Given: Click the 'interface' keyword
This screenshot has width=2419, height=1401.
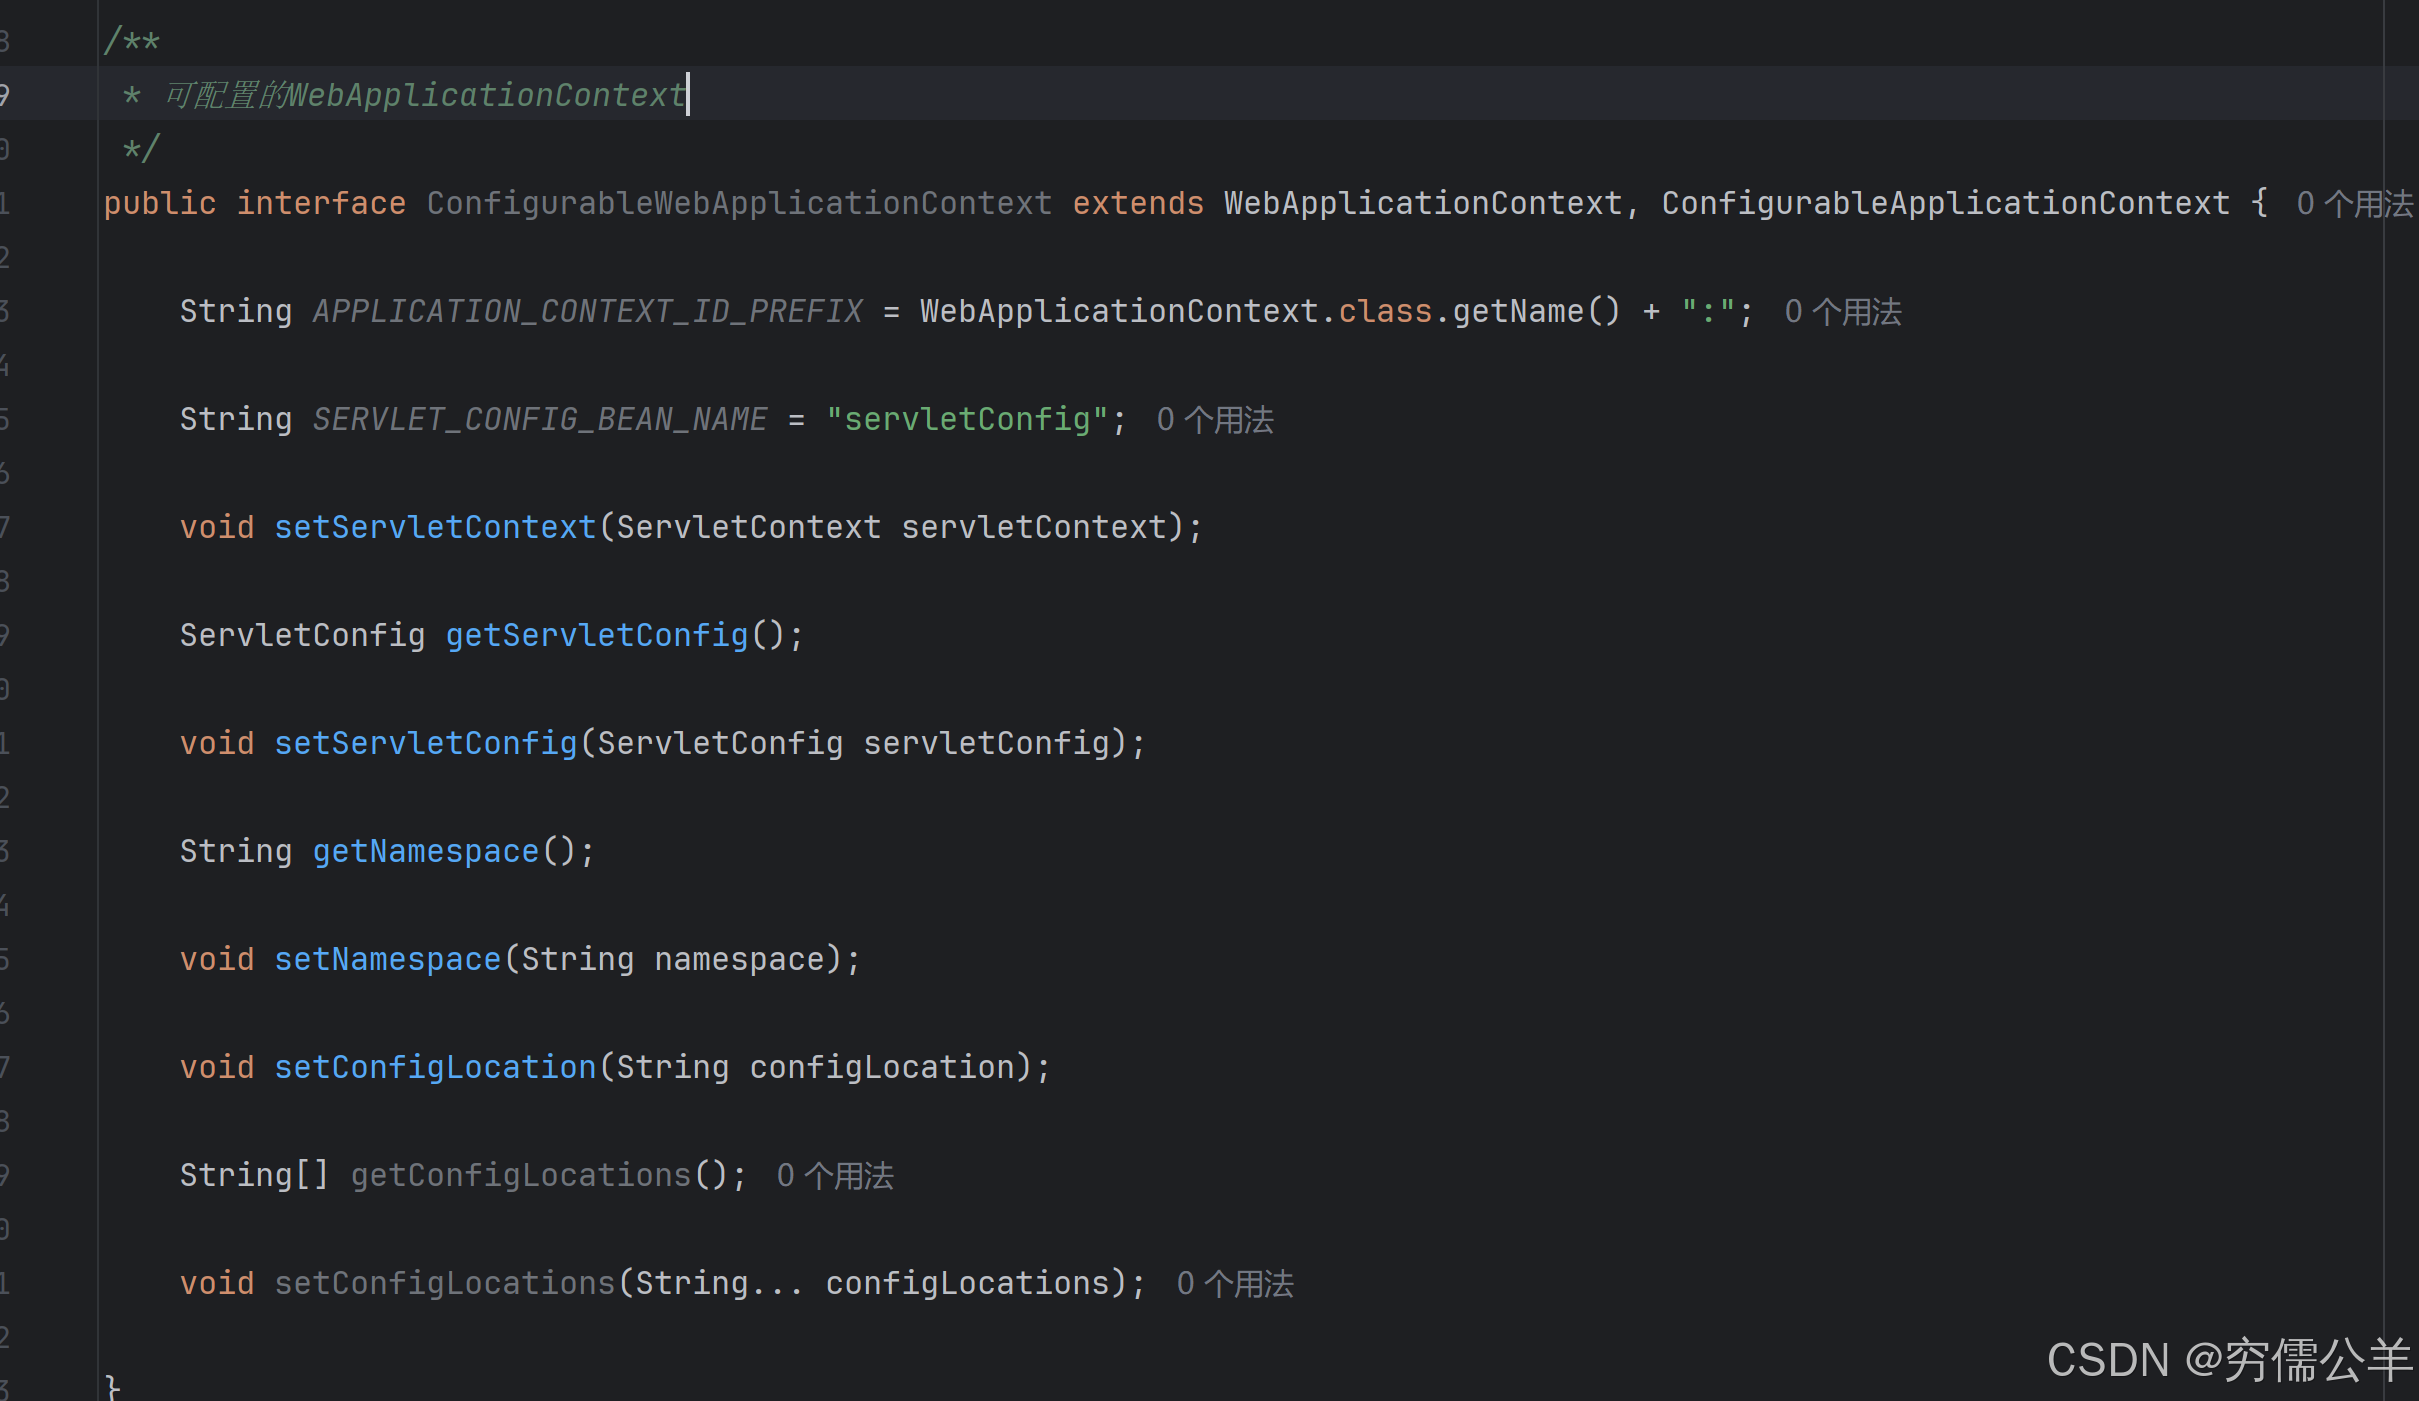Looking at the screenshot, I should click(x=321, y=204).
